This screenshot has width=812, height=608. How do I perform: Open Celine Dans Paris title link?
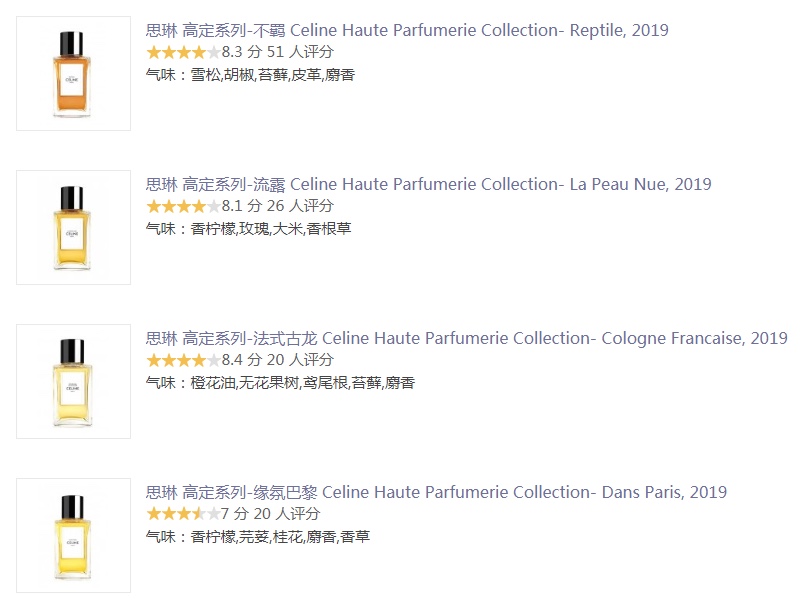click(436, 492)
